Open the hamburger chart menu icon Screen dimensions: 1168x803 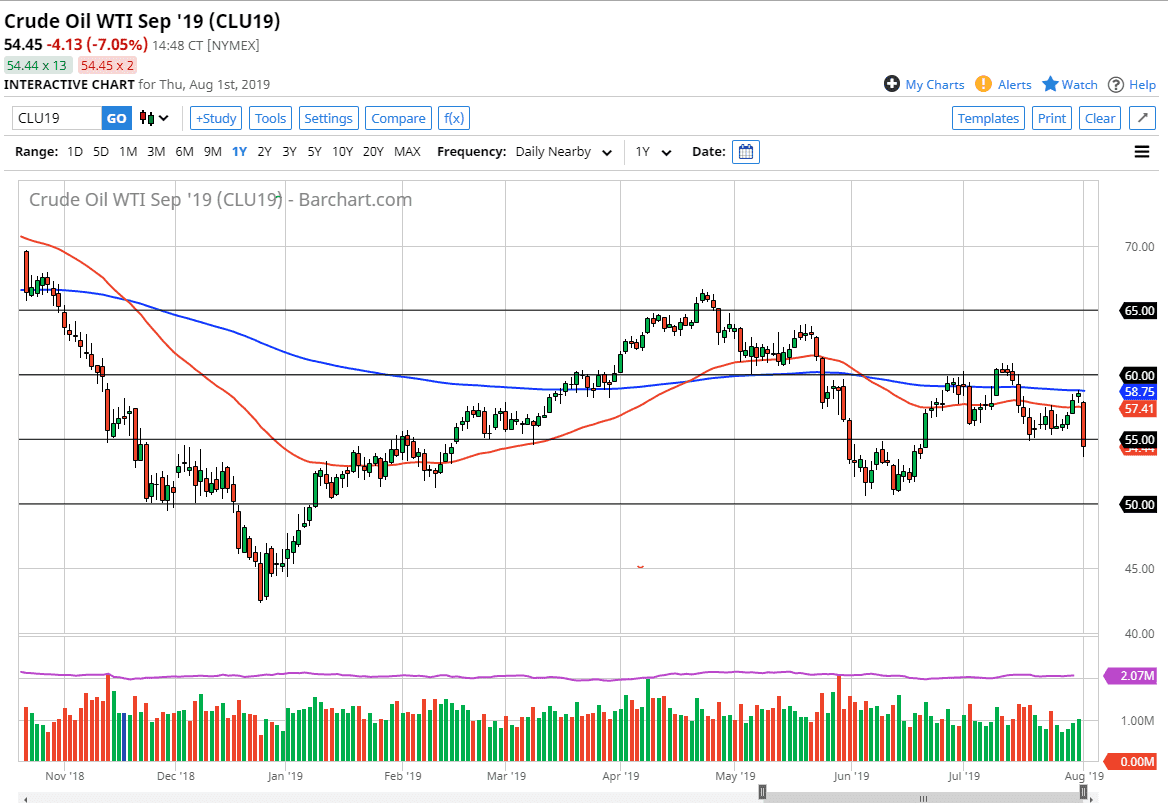(x=1141, y=152)
